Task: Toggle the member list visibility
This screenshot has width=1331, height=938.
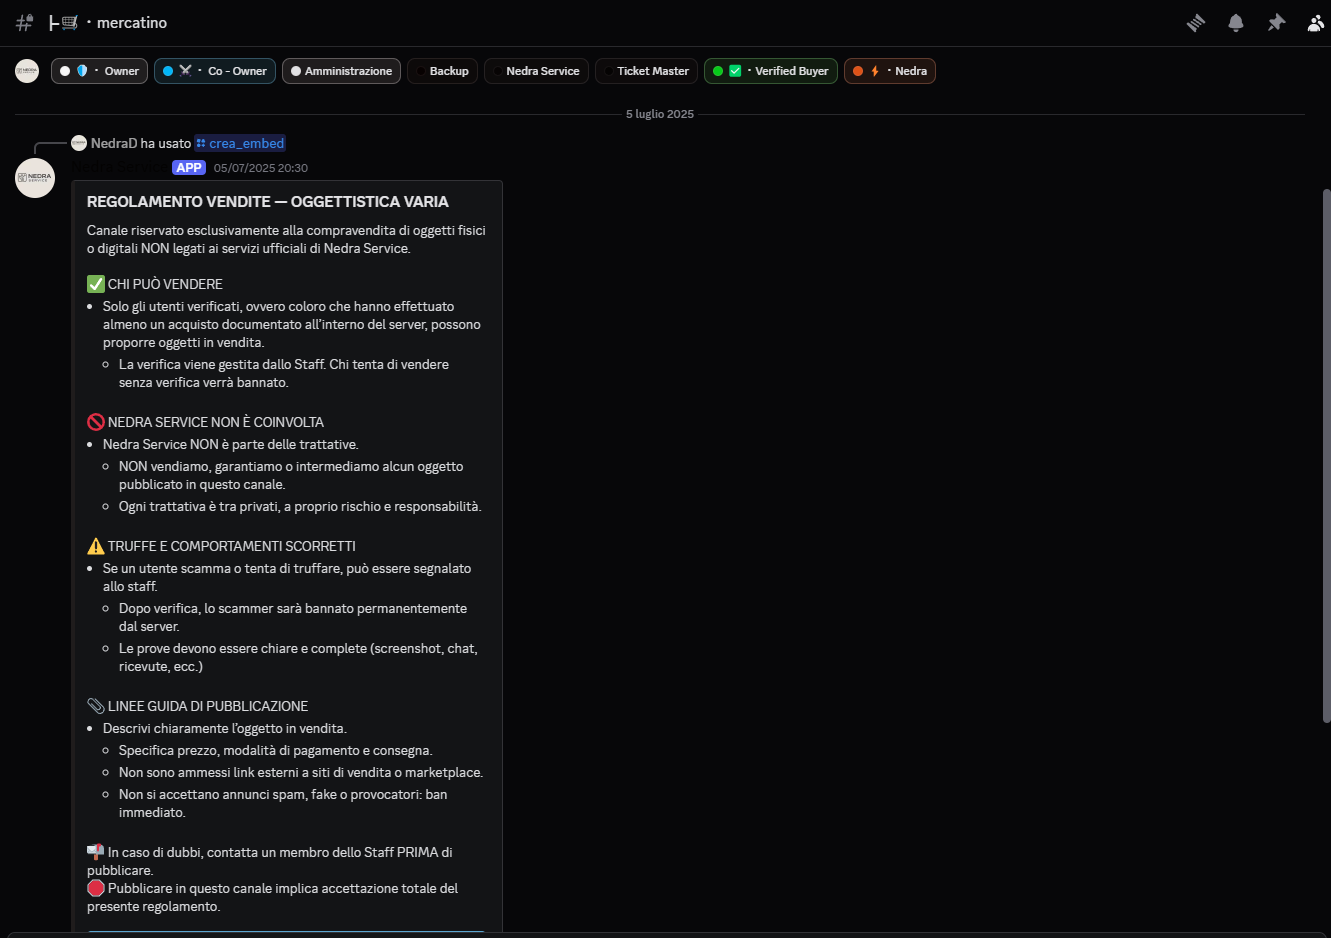Action: click(x=1316, y=22)
